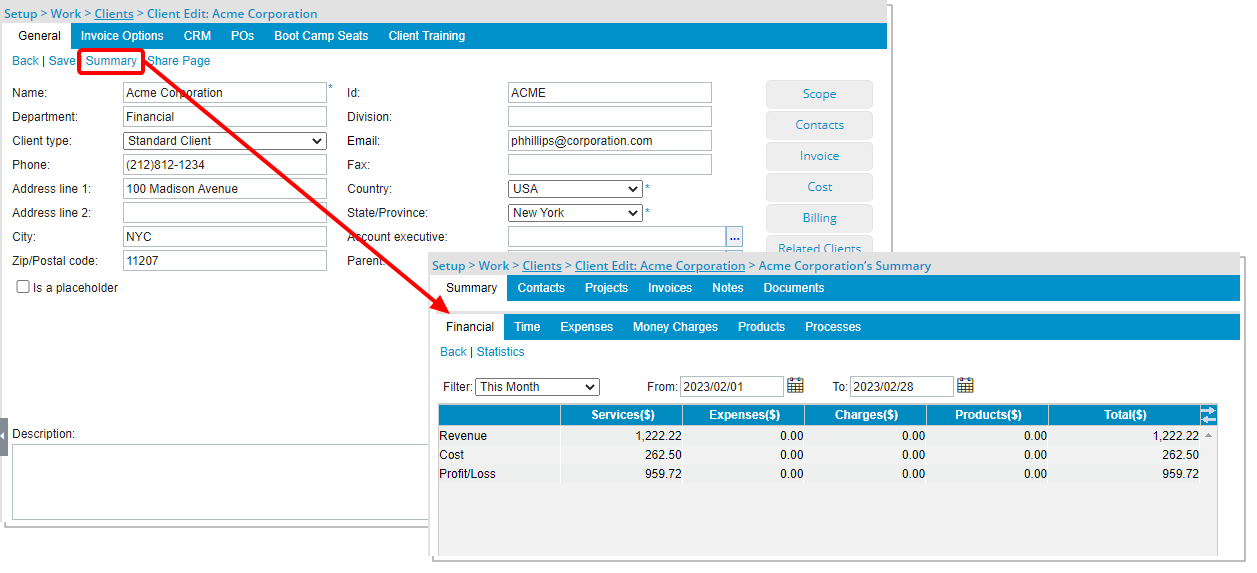This screenshot has height=573, width=1257.
Task: Select the Summary tab in summary window
Action: coord(471,288)
